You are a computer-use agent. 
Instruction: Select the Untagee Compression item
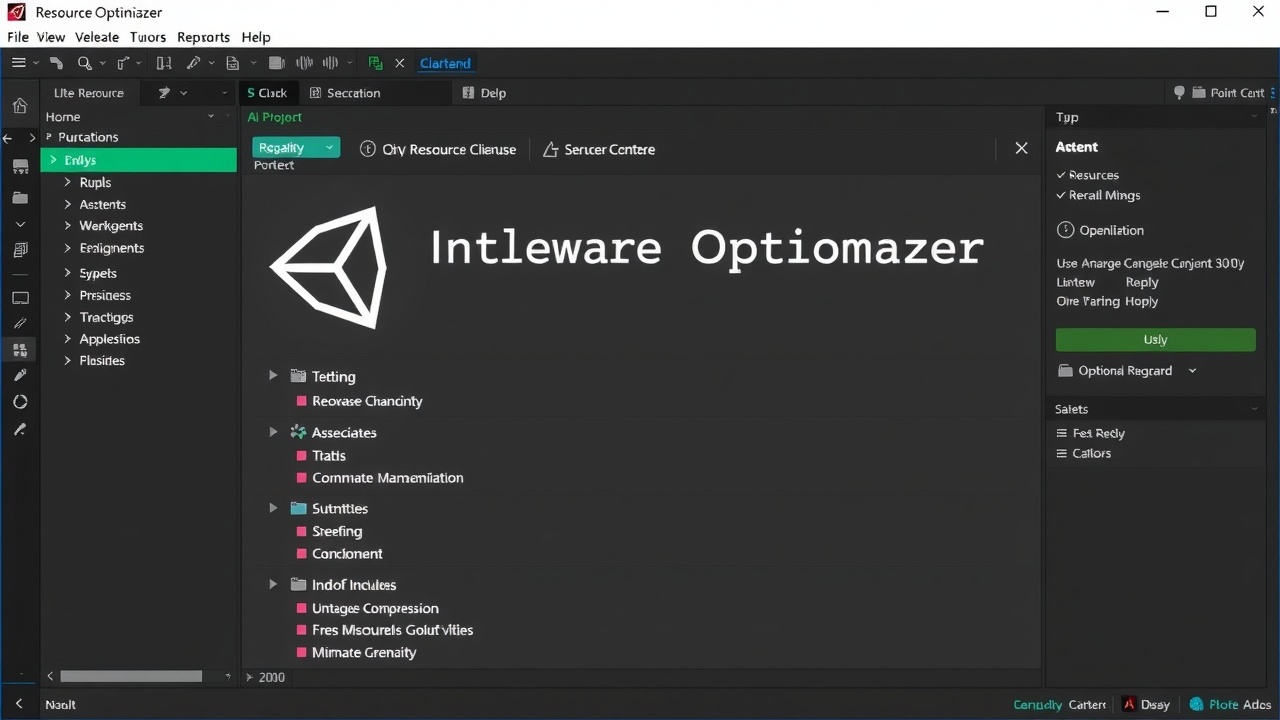coord(375,608)
